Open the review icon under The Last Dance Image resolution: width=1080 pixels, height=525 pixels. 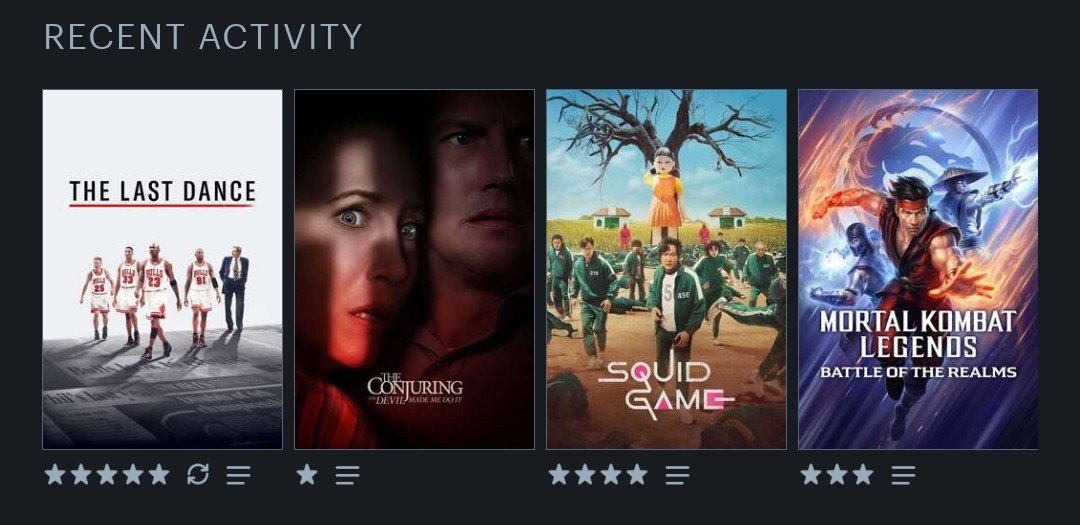[238, 475]
